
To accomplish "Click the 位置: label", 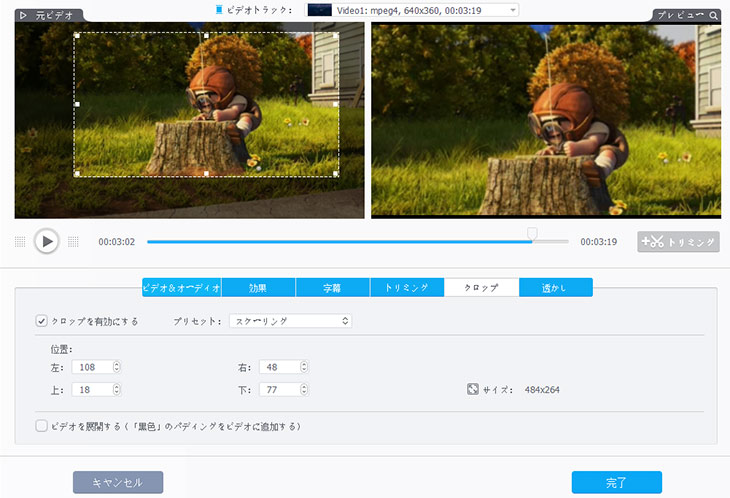I will pyautogui.click(x=61, y=349).
